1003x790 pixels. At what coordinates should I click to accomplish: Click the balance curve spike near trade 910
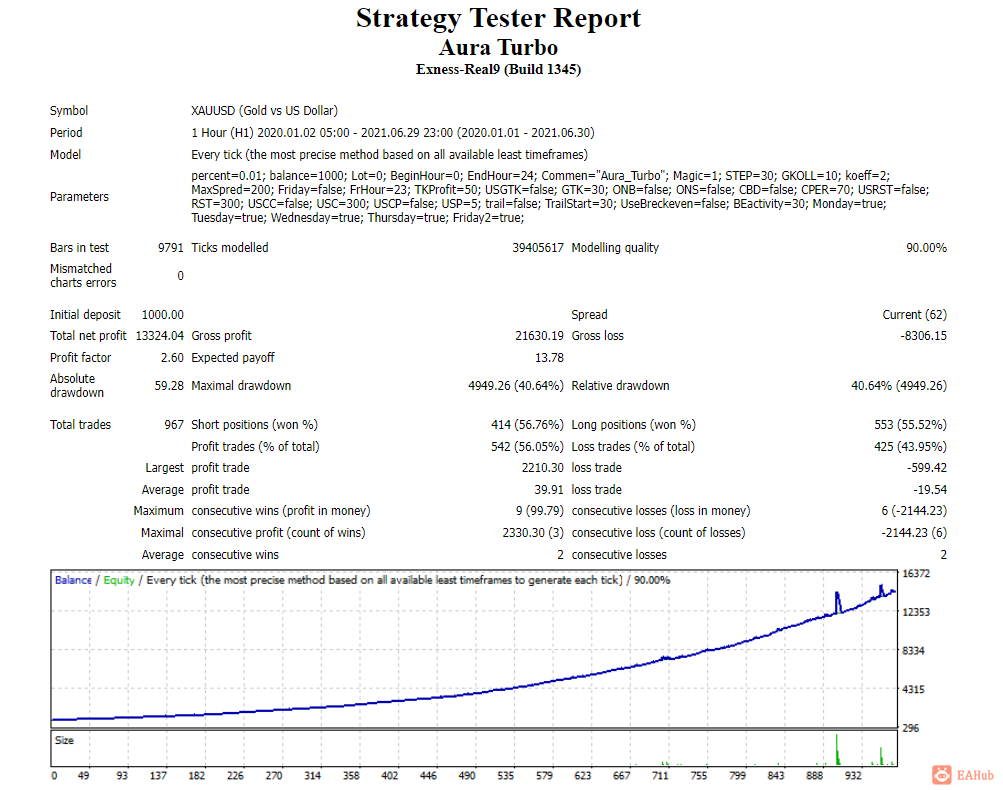coord(837,603)
